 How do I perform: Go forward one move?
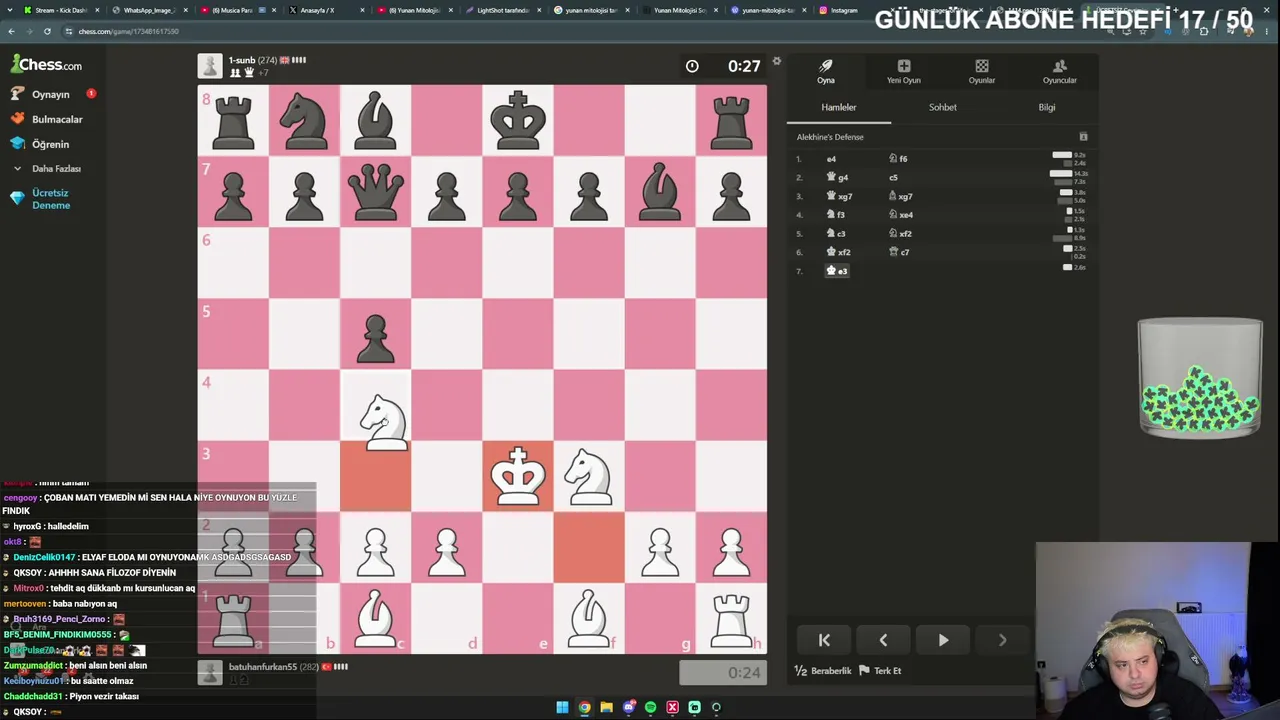click(x=1002, y=640)
